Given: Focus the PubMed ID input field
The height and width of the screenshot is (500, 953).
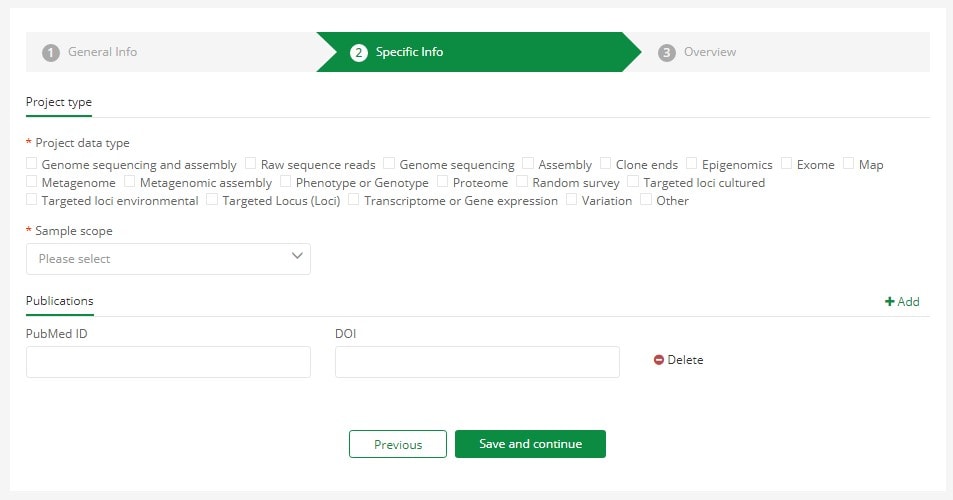Looking at the screenshot, I should (168, 362).
